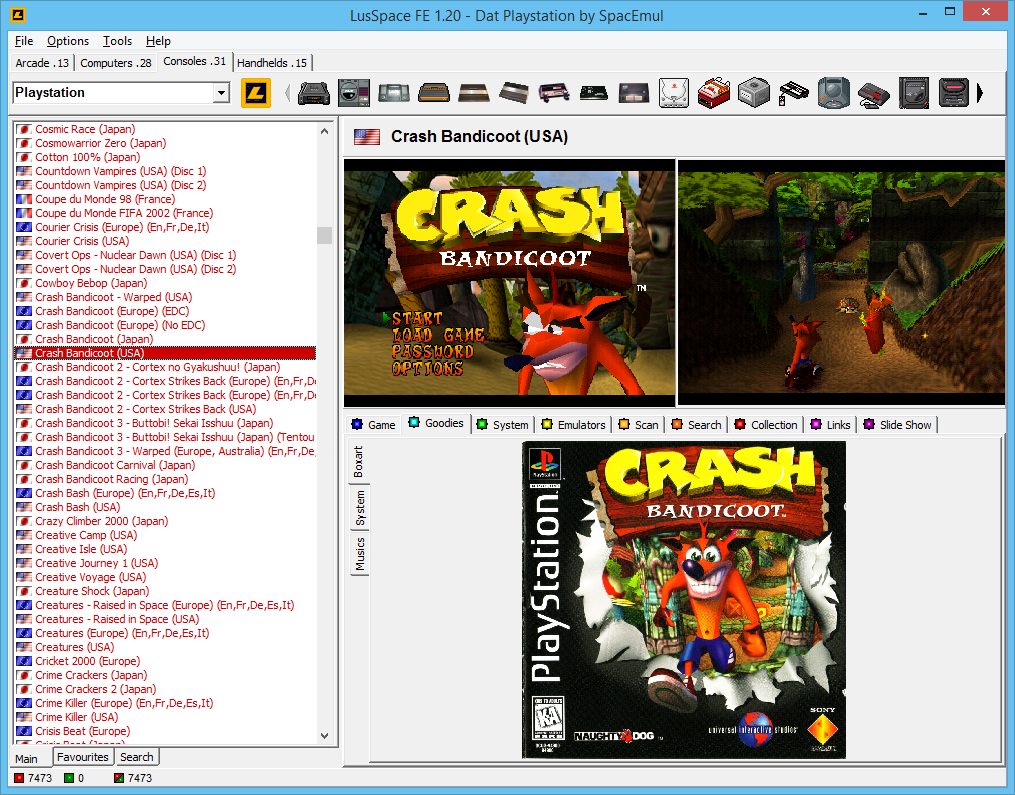Open the File menu
This screenshot has height=795, width=1015.
(24, 41)
